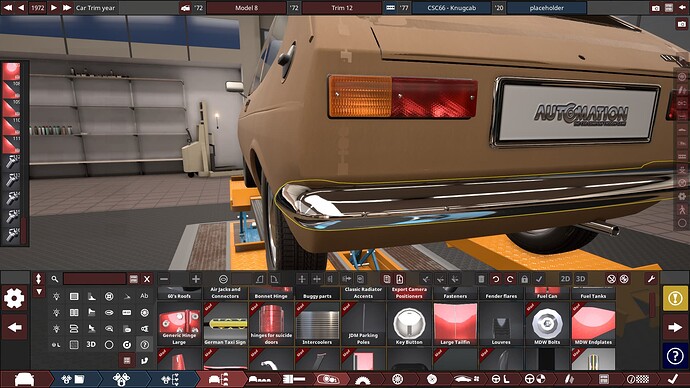Choose the Intercoolers fixture category
This screenshot has height=388, width=690.
tap(317, 324)
